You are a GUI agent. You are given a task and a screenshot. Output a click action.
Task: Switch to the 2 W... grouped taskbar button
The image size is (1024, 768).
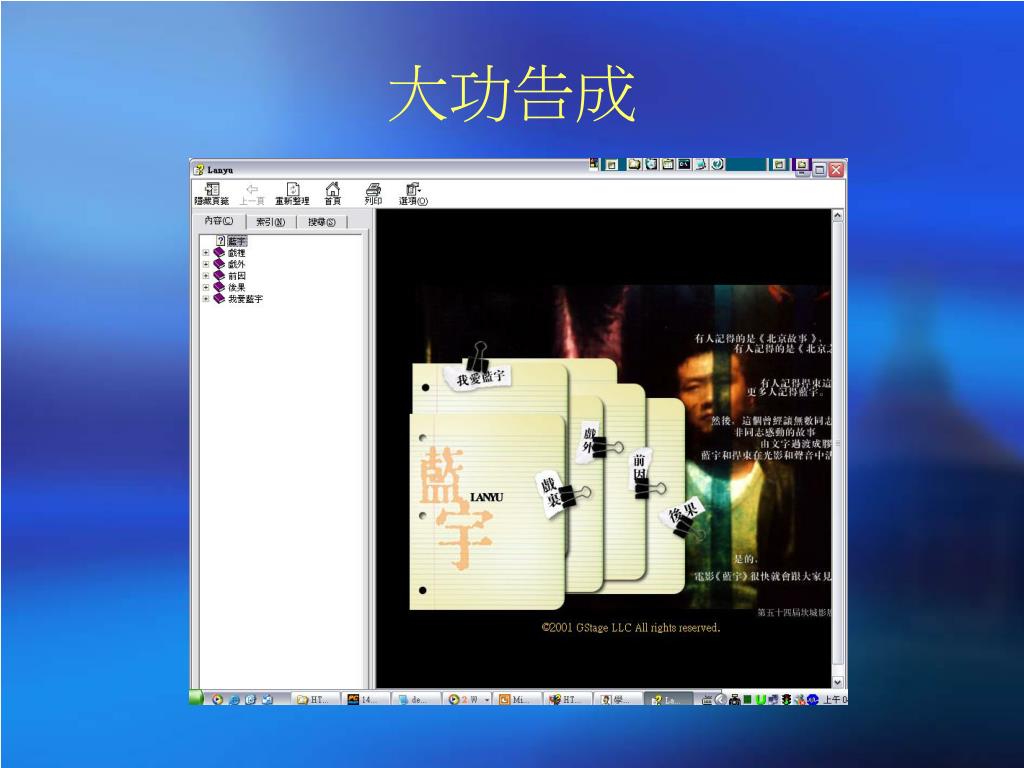(x=468, y=699)
